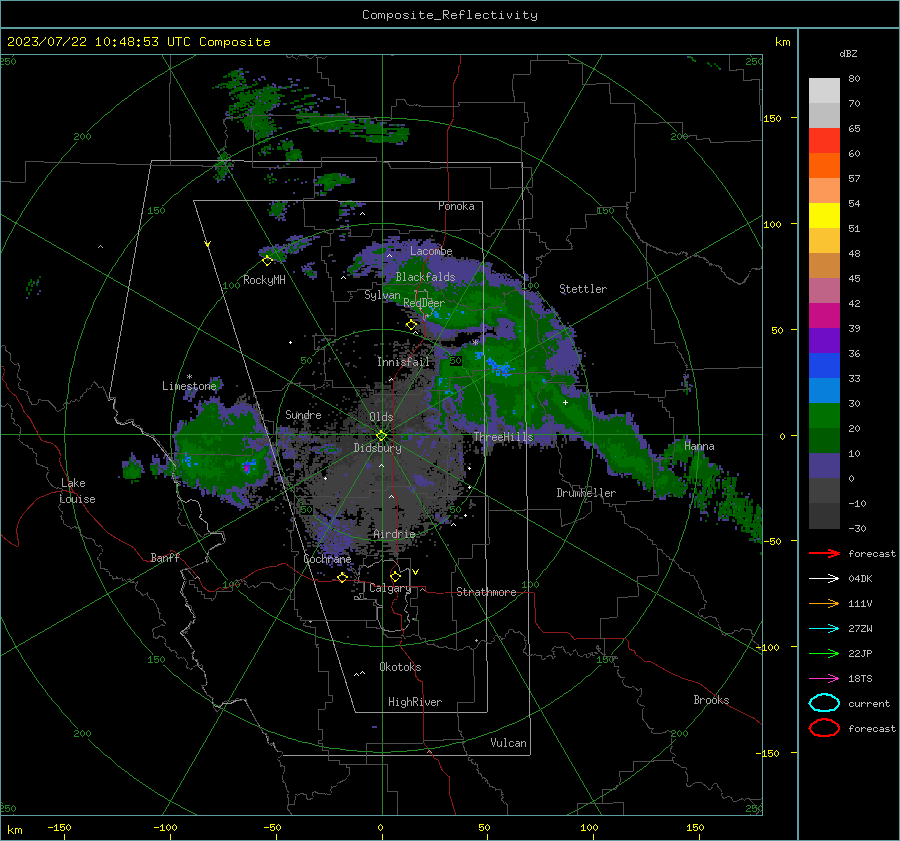Click the Brooks label
This screenshot has width=900, height=841.
coord(711,700)
